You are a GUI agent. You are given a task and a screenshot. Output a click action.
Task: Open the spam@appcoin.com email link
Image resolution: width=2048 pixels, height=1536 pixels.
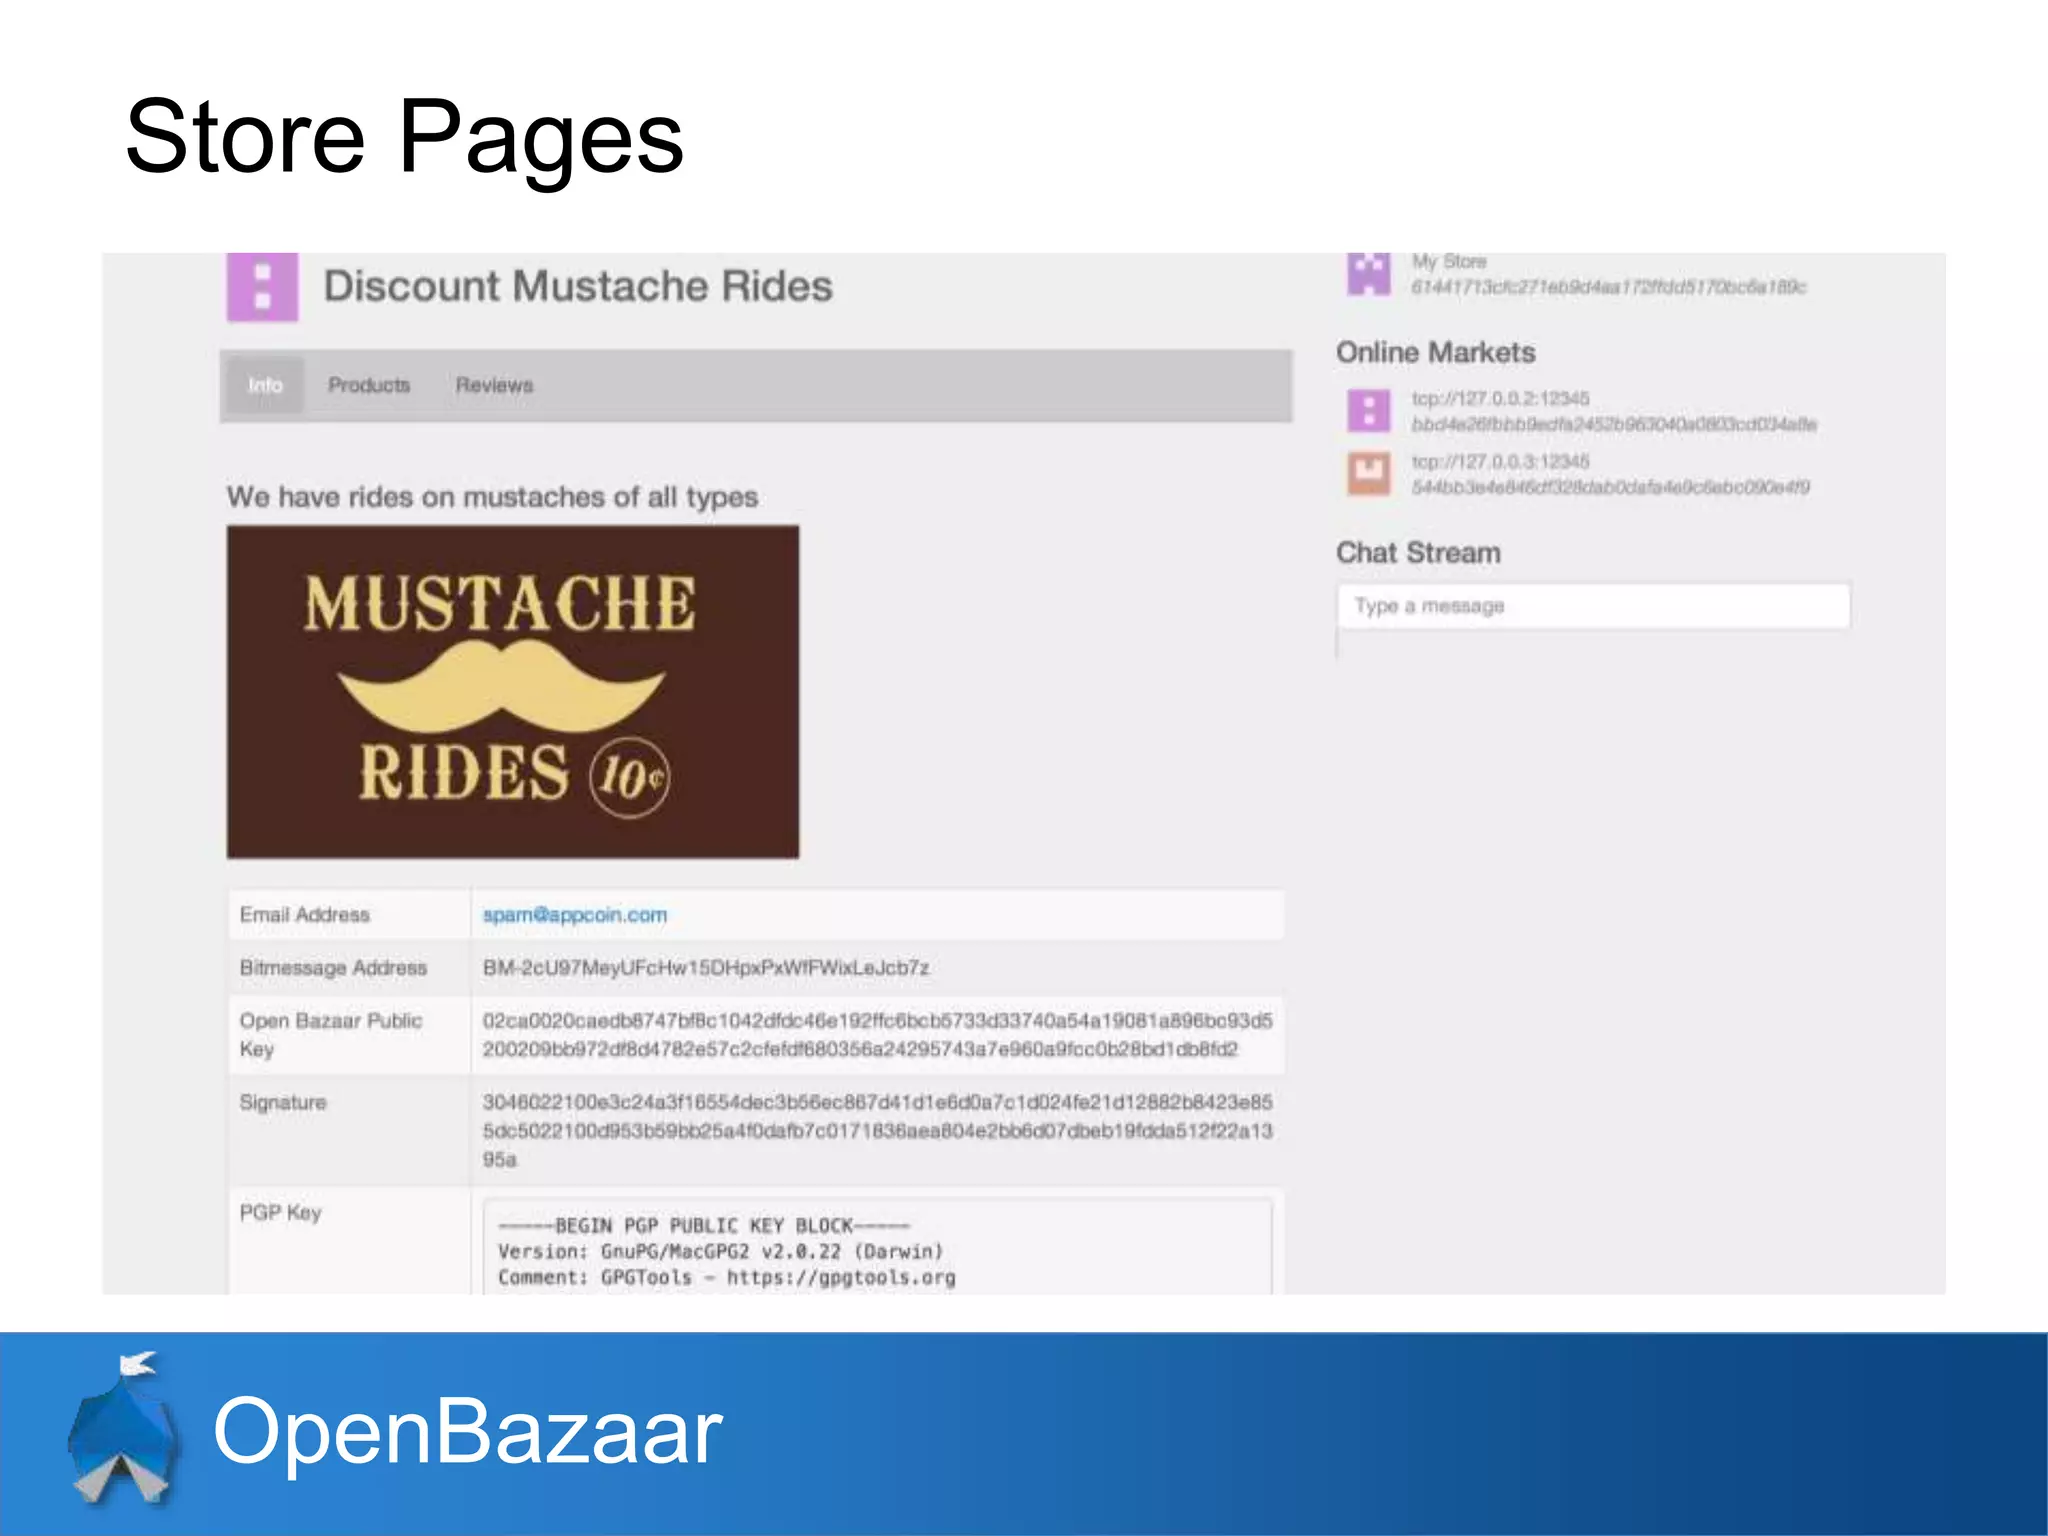(x=574, y=915)
